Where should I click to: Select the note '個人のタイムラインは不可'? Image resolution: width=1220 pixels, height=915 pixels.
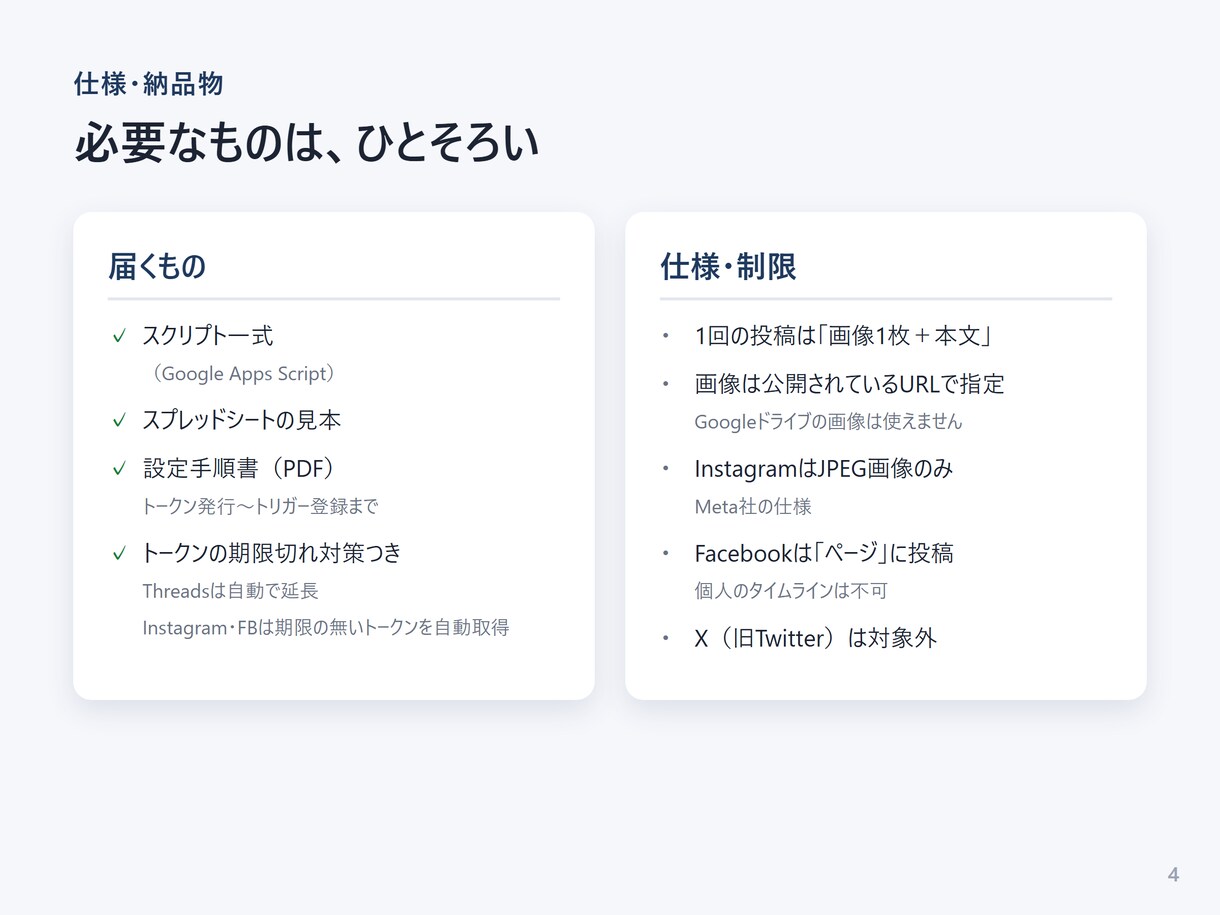tap(791, 591)
